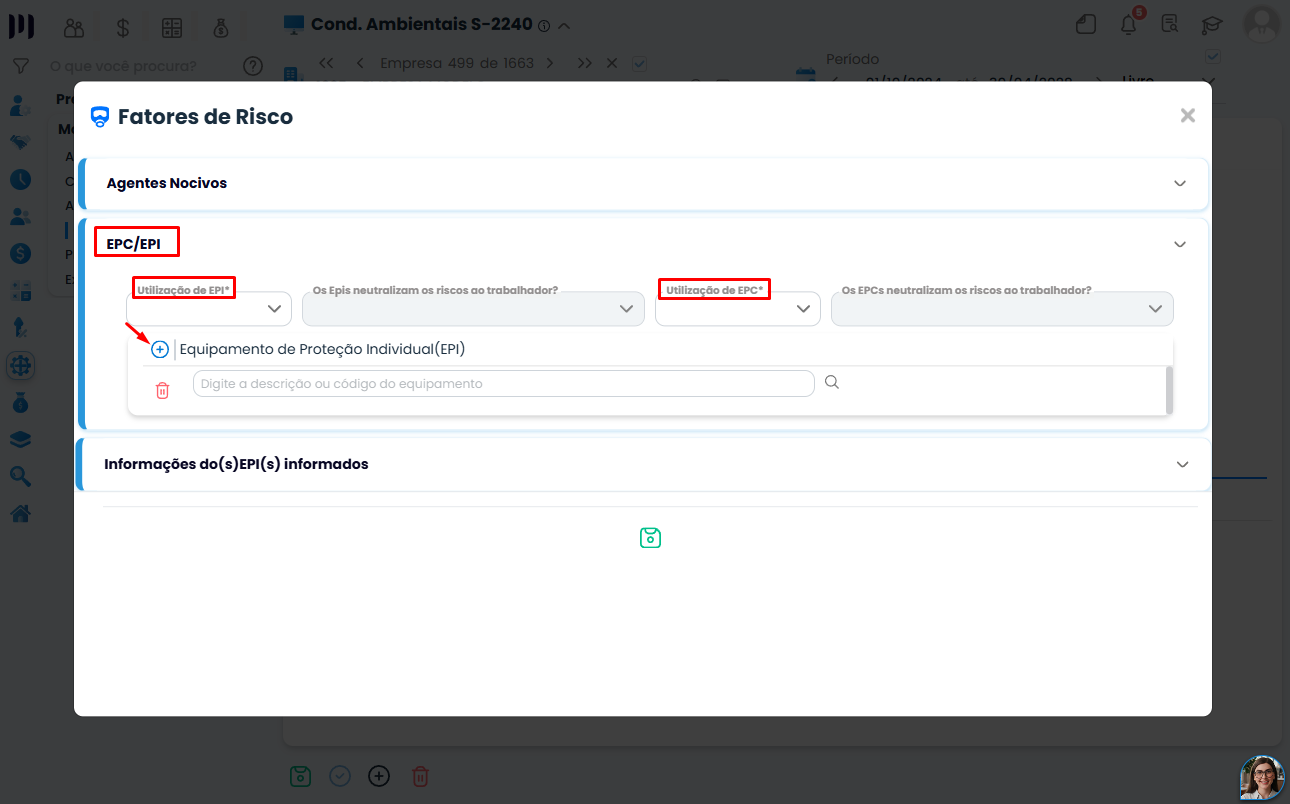1290x804 pixels.
Task: Open the document search icon in top bar
Action: coord(1171,25)
